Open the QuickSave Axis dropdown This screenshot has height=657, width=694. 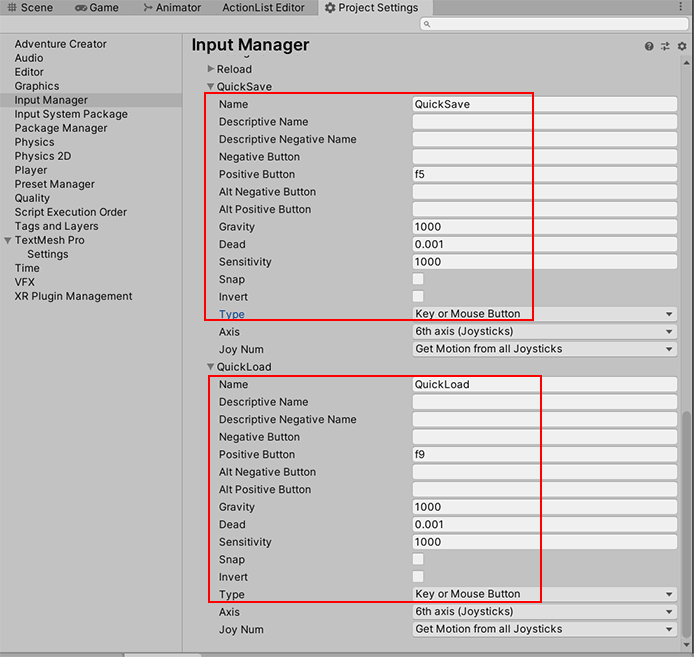pyautogui.click(x=544, y=332)
